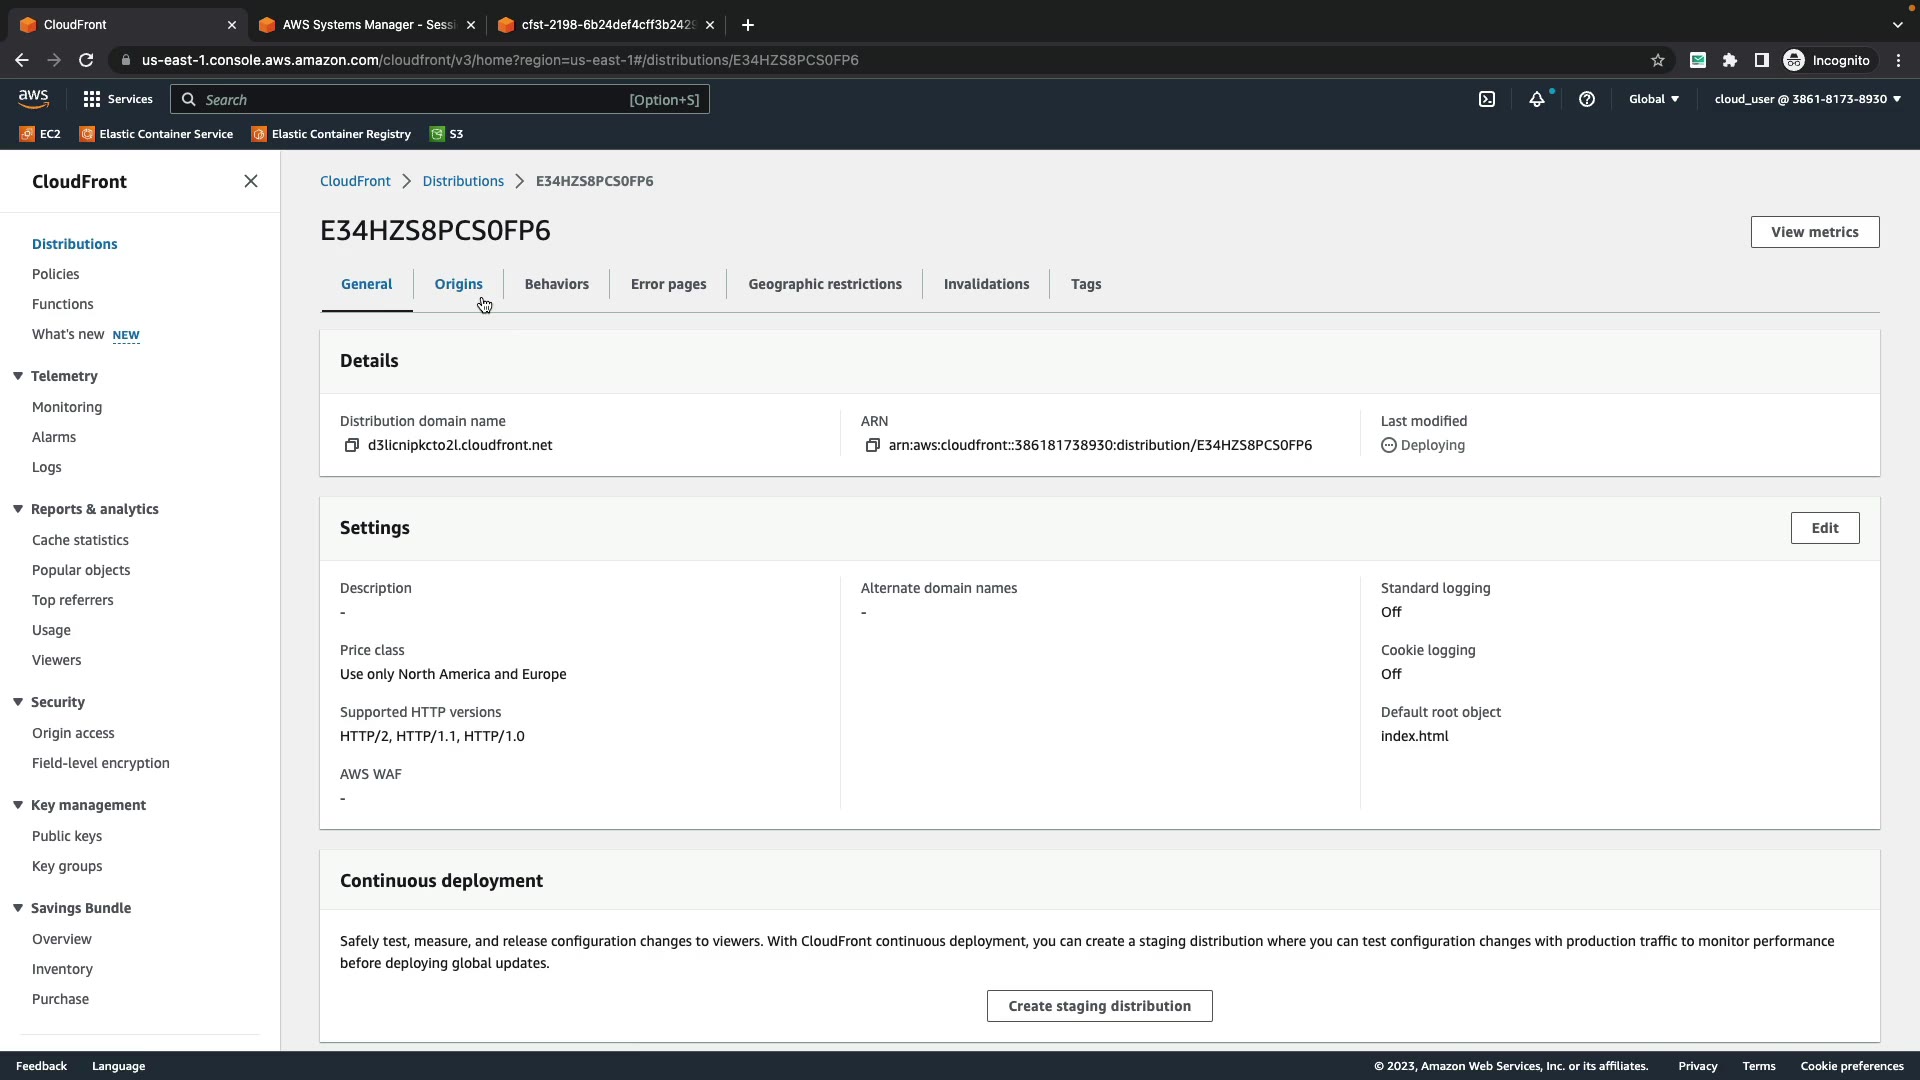Click the Distributions breadcrumb link
The image size is (1920, 1080).
tap(463, 181)
